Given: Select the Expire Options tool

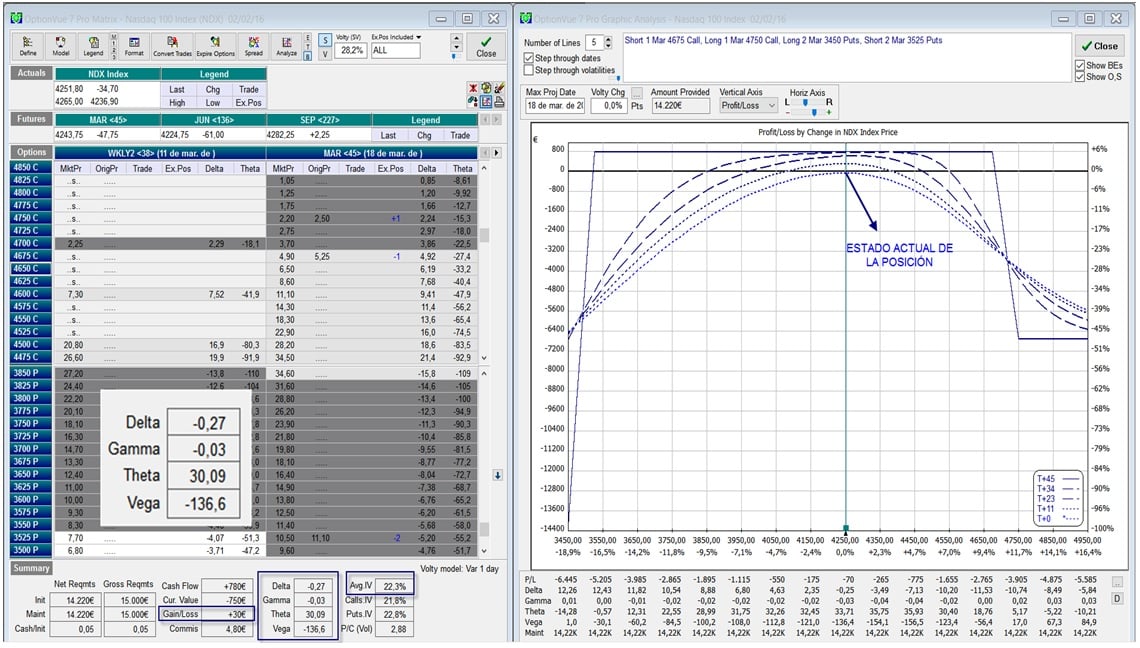Looking at the screenshot, I should tap(215, 46).
